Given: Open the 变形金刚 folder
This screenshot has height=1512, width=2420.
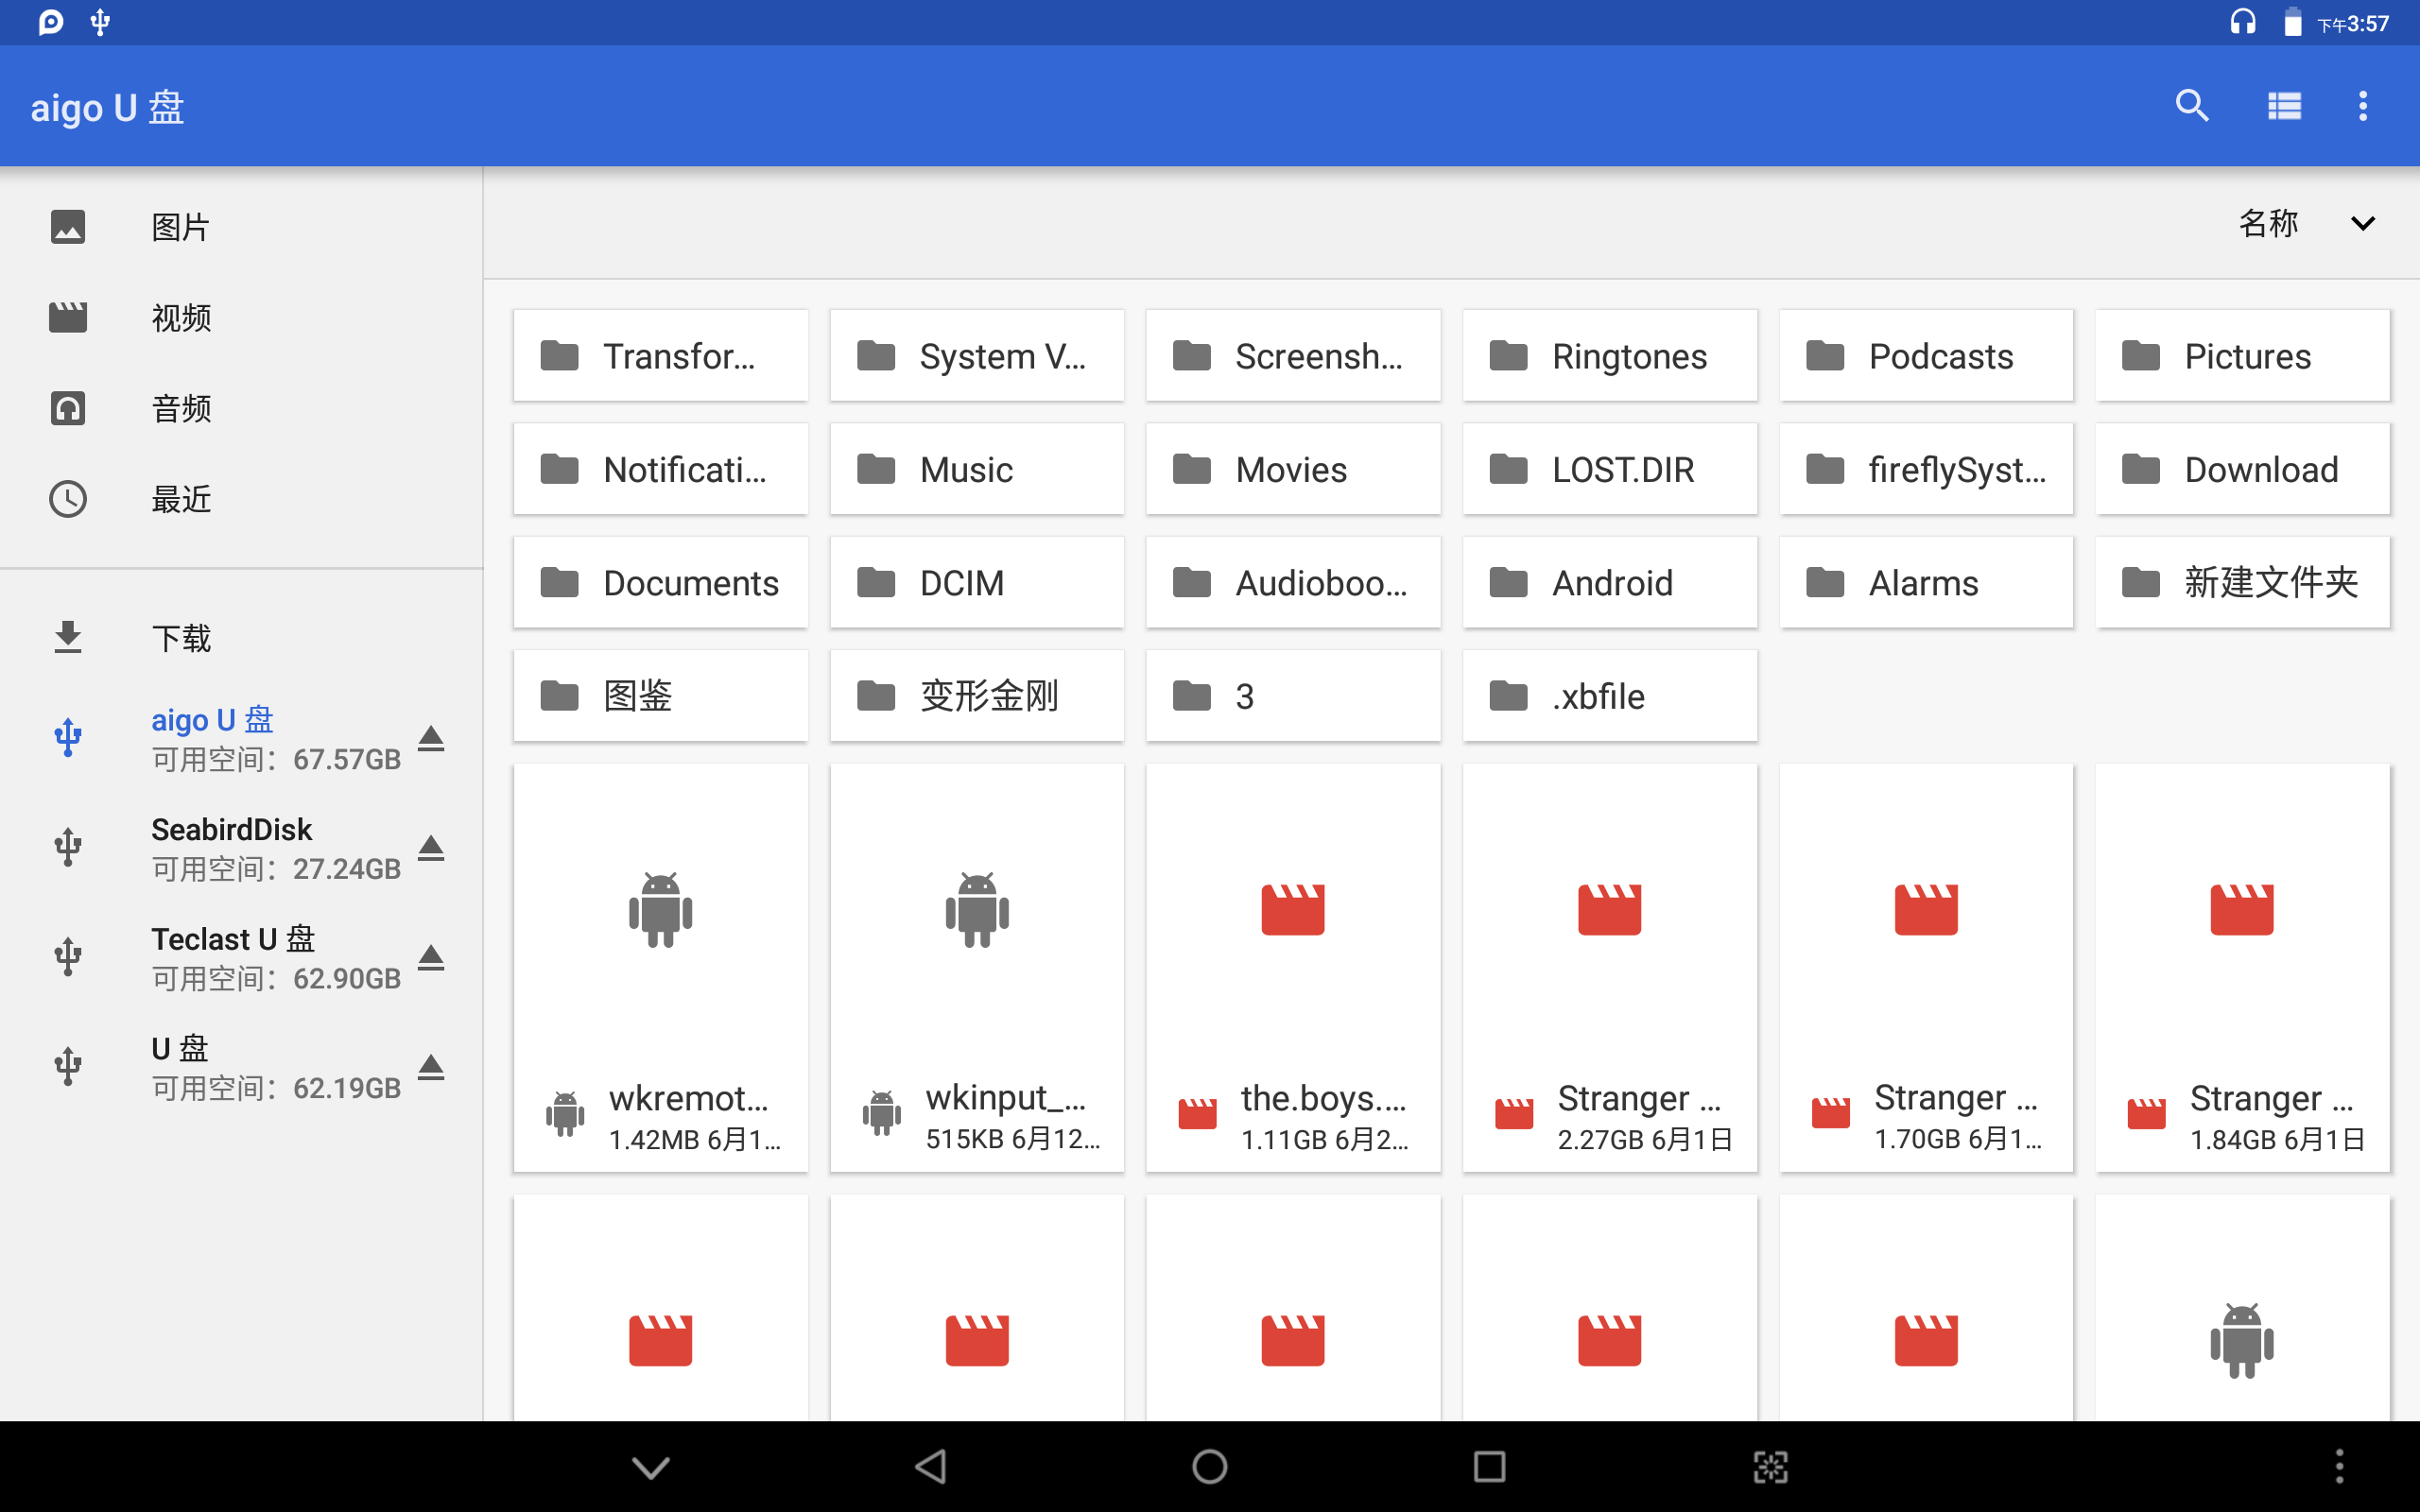Looking at the screenshot, I should click(977, 696).
